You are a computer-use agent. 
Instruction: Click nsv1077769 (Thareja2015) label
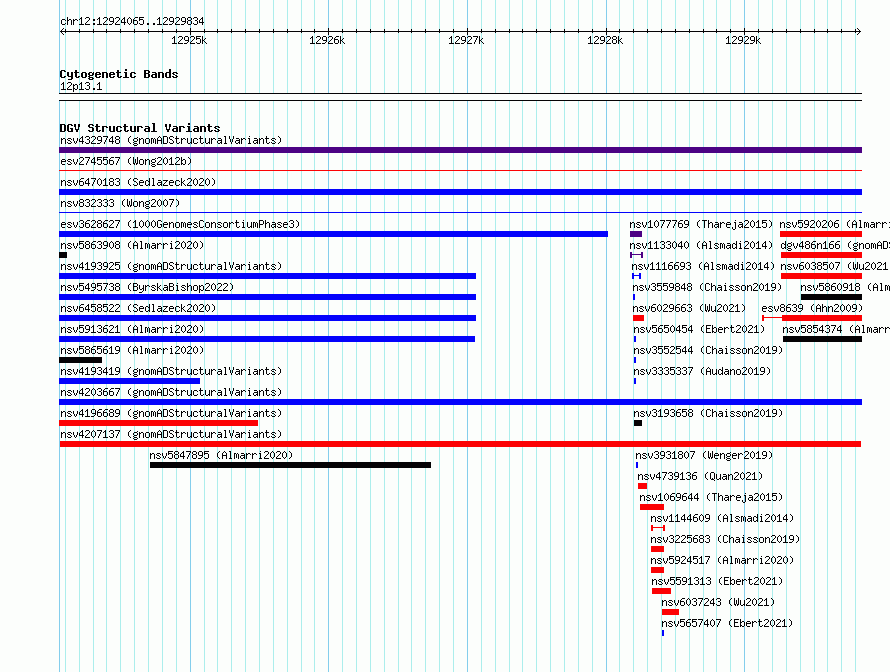tap(701, 224)
